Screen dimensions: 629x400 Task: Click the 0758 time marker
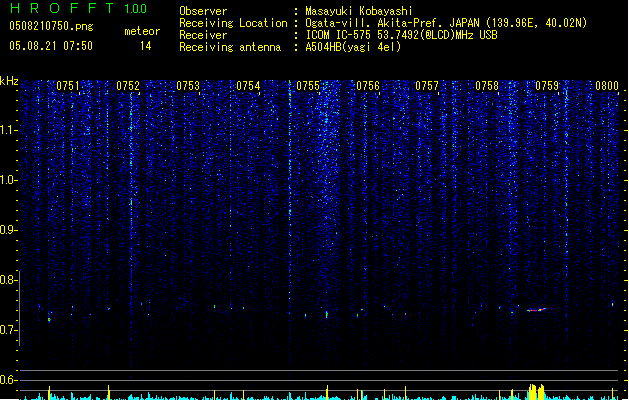point(487,86)
